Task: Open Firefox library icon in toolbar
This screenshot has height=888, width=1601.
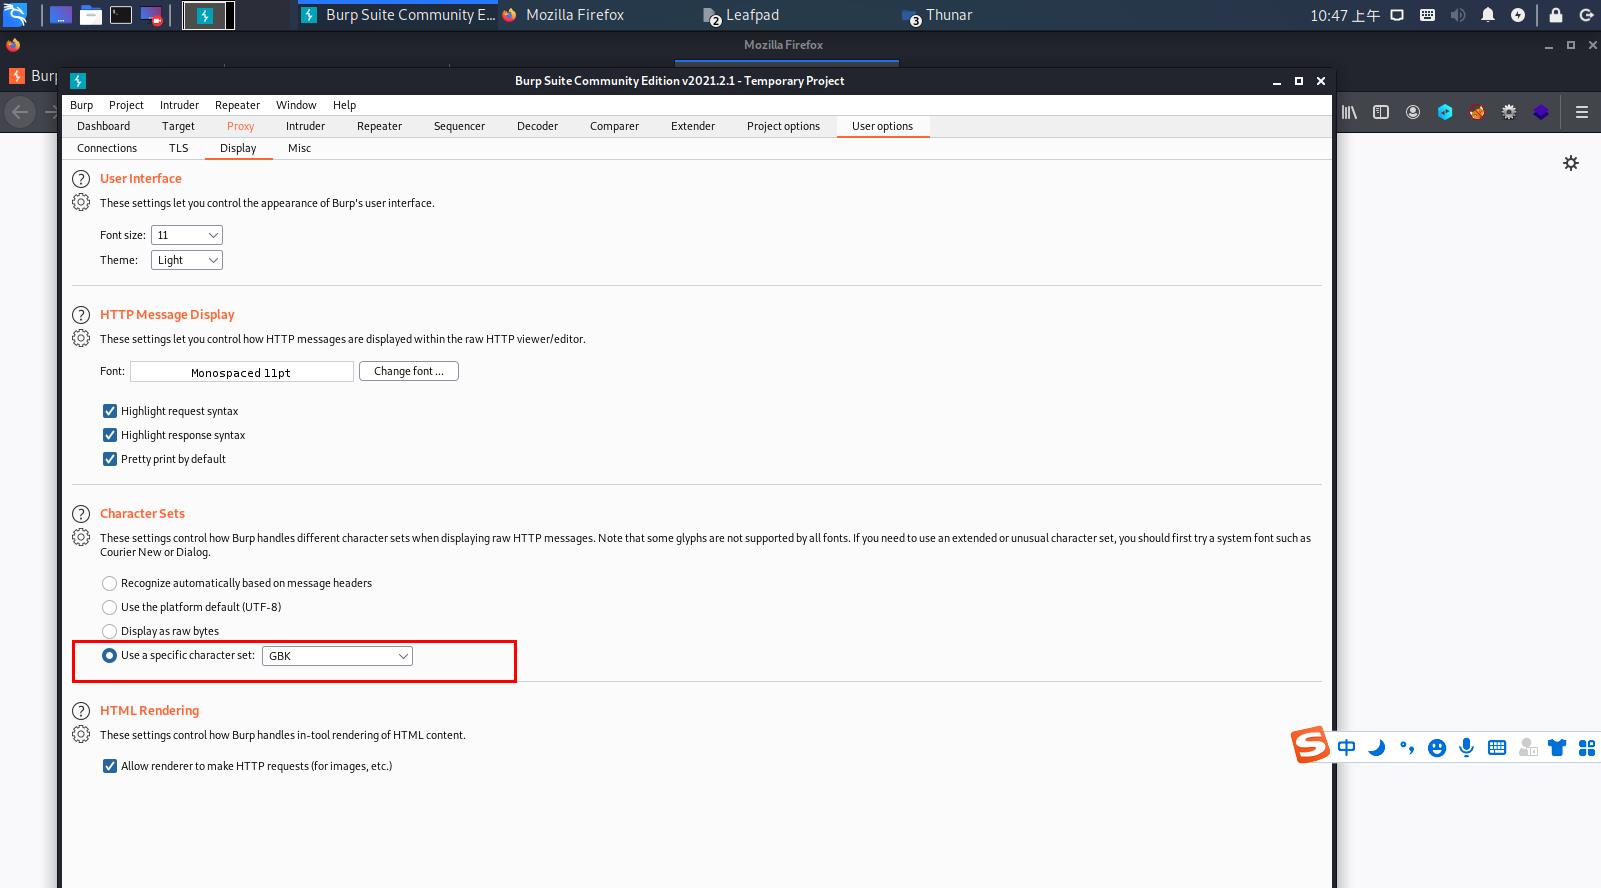Action: pos(1349,112)
